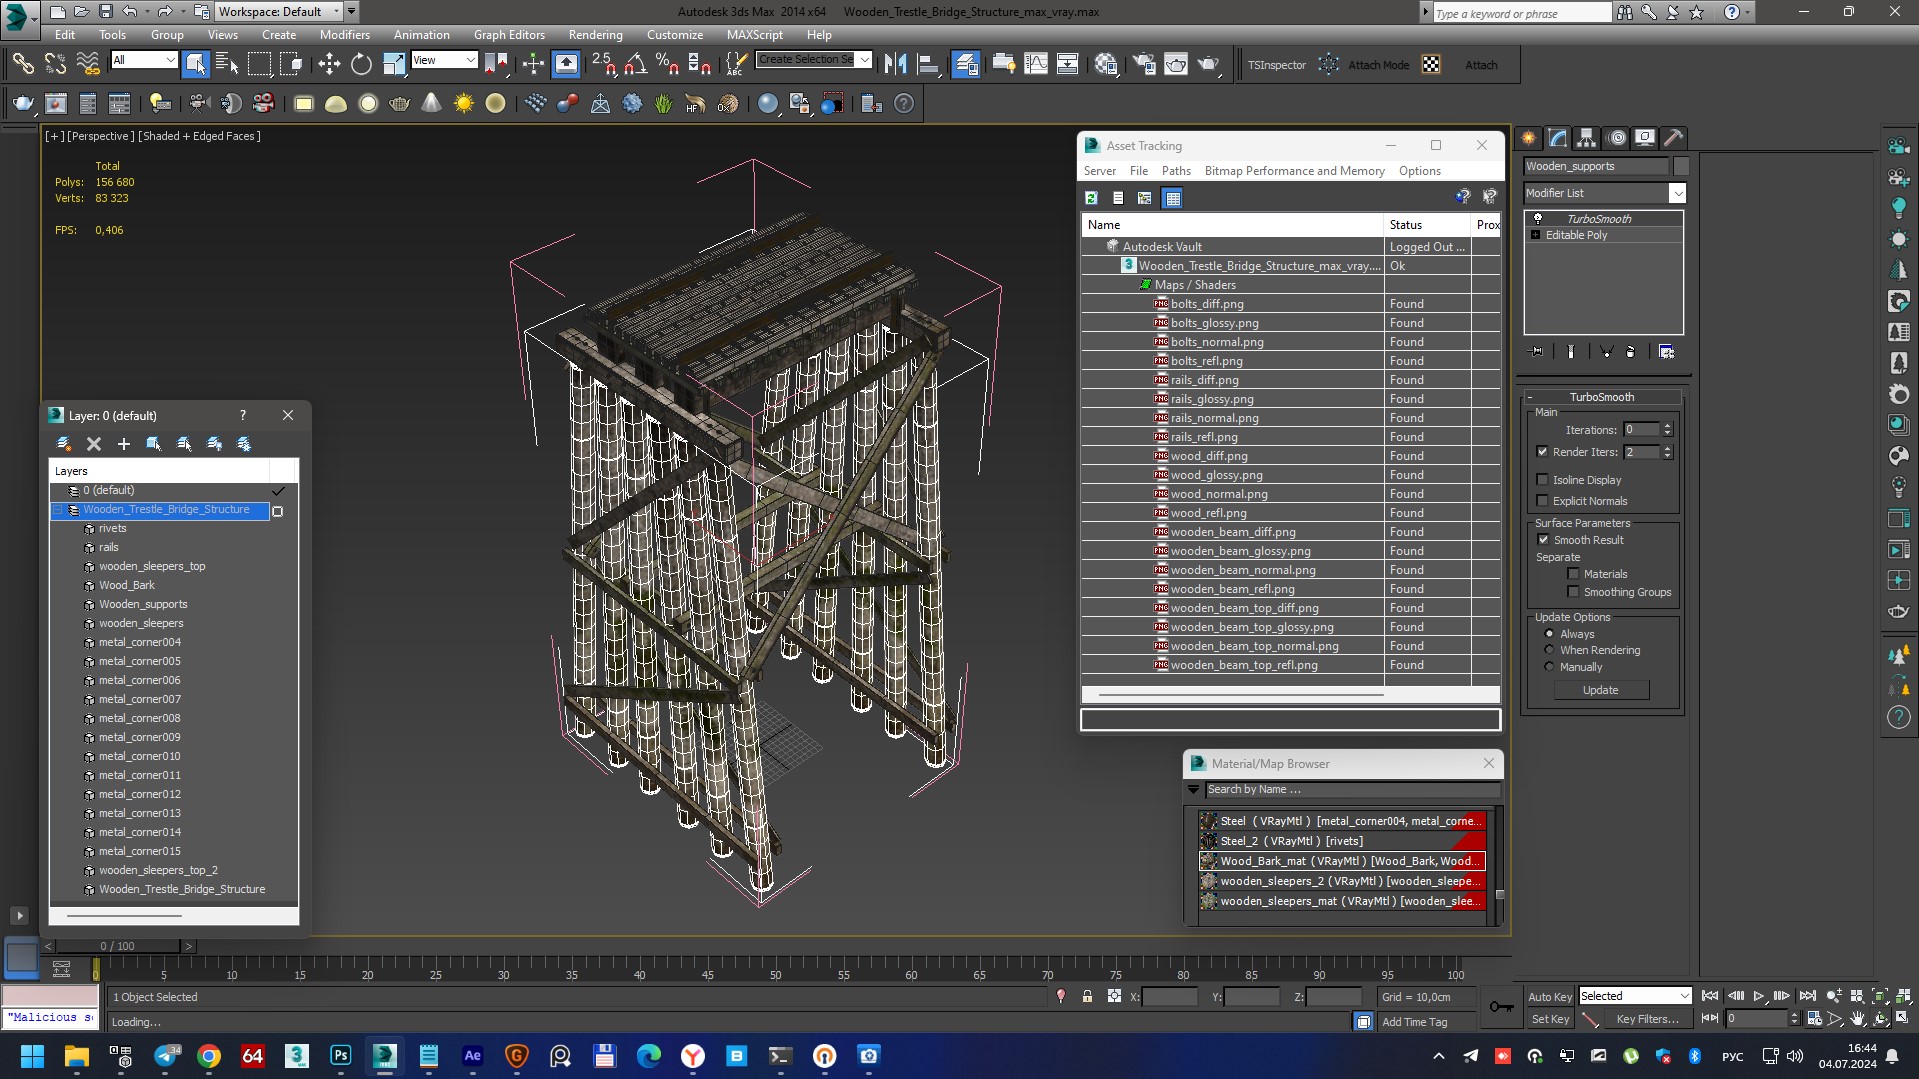Open the MAXScript menu
Image resolution: width=1919 pixels, height=1079 pixels.
(755, 34)
